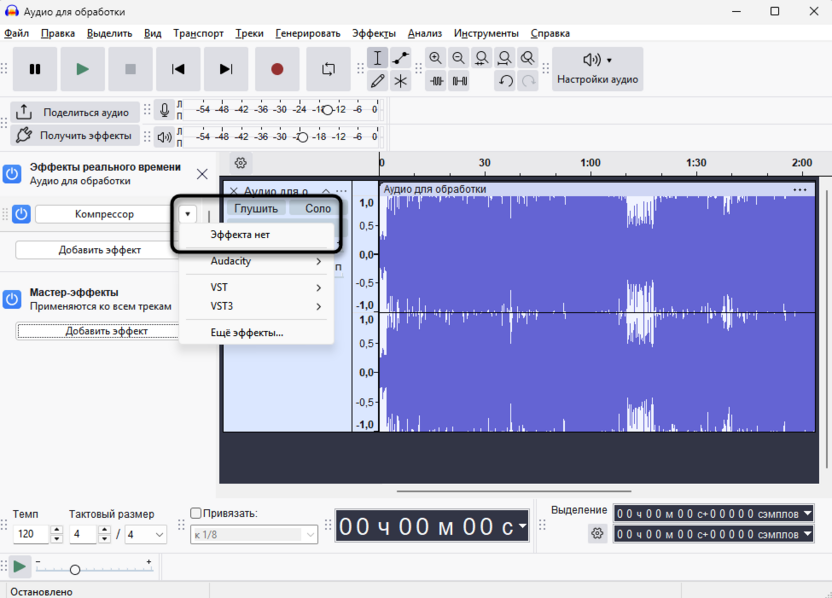
Task: Open the snap к 1/8 dropdown
Action: 254,534
